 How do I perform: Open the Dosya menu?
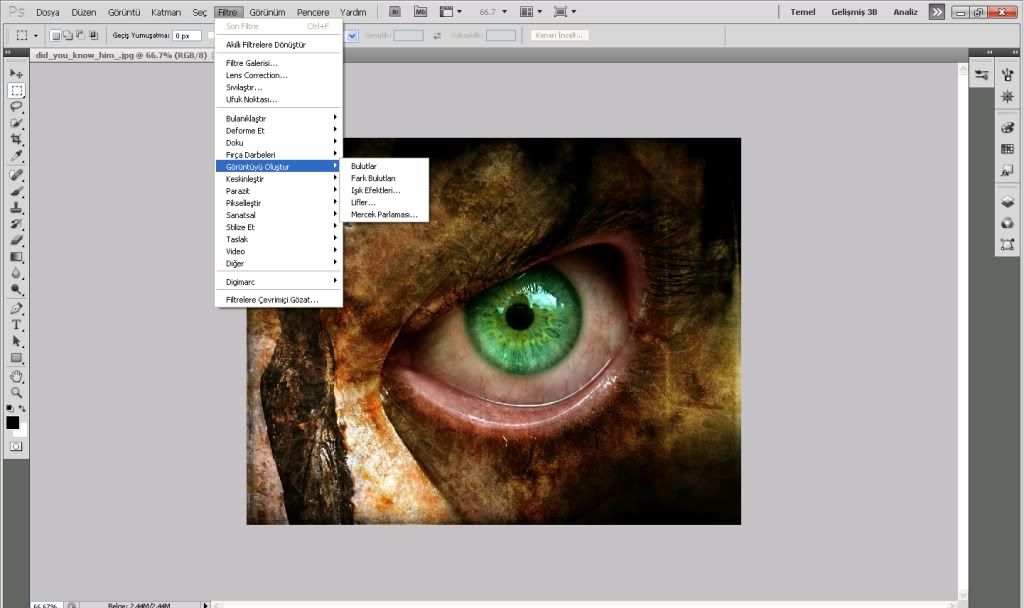pos(48,12)
